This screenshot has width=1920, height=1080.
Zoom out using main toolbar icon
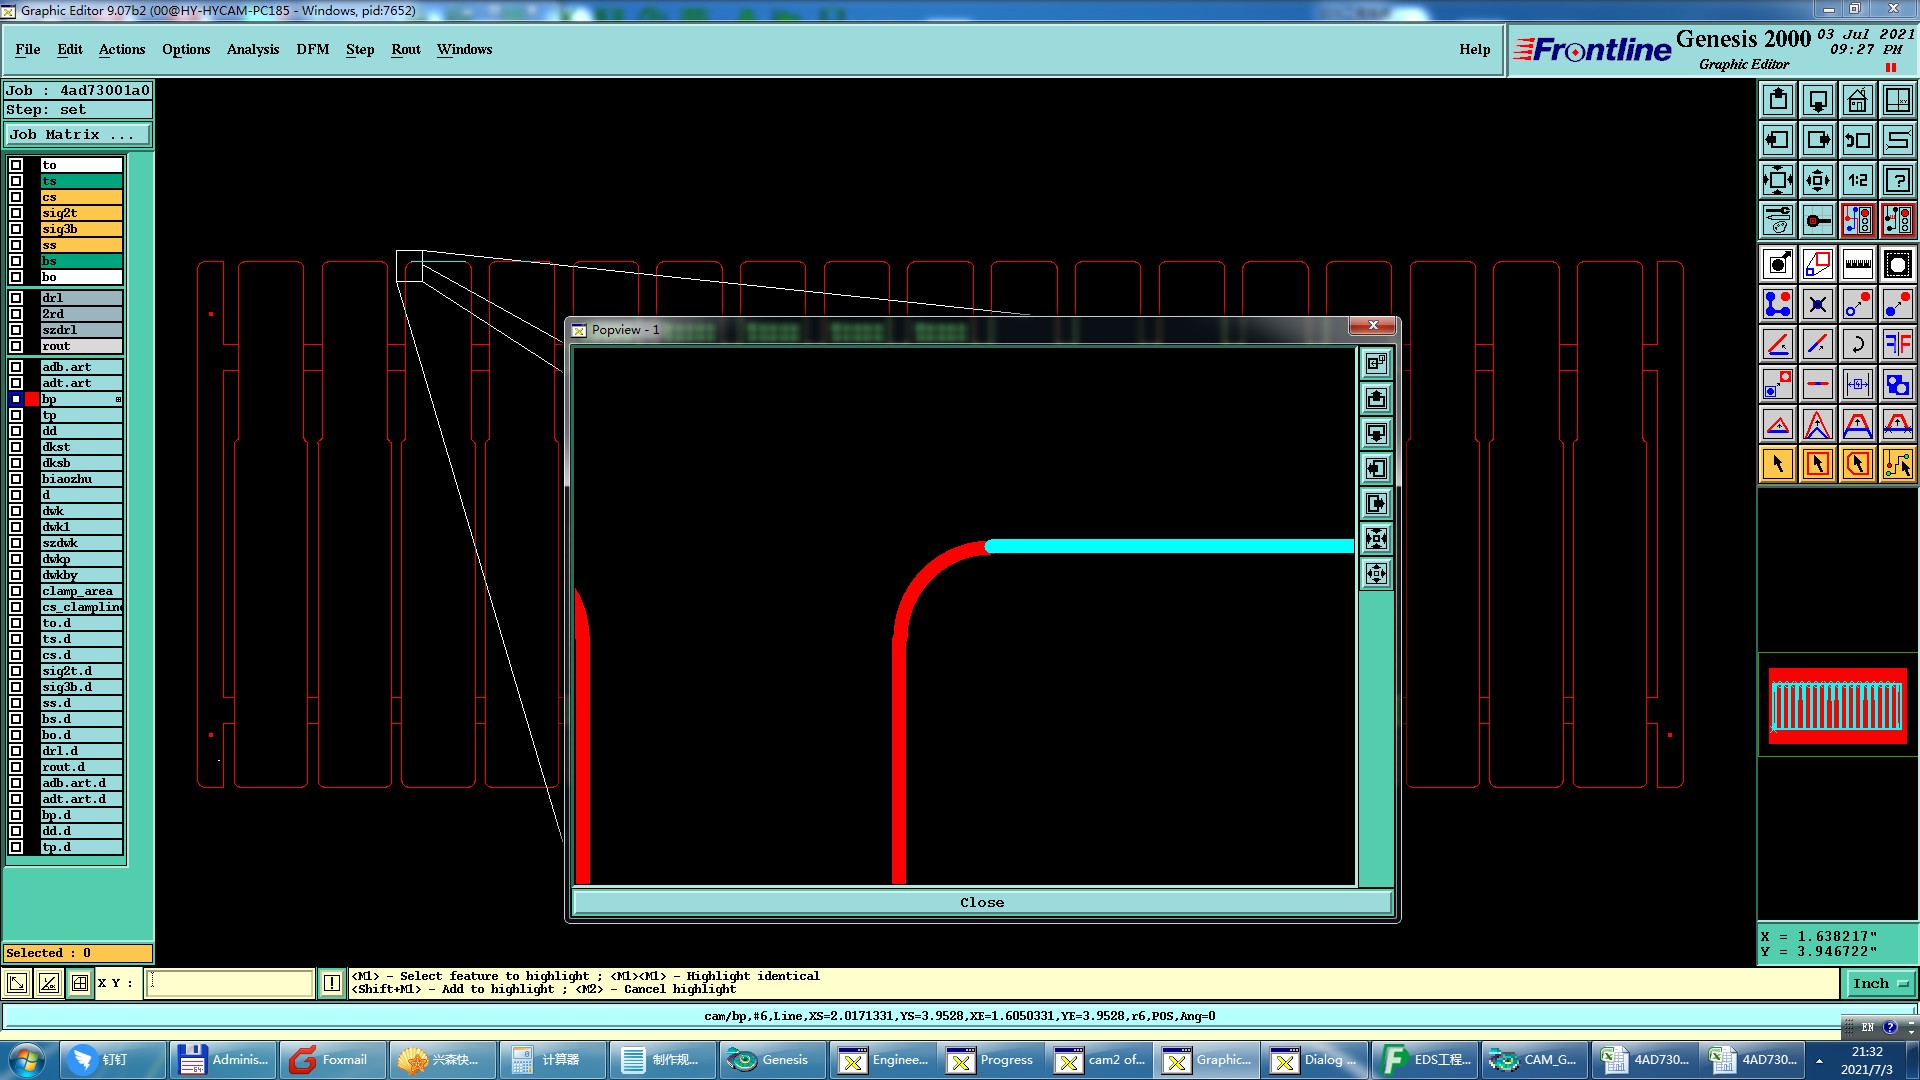point(1818,180)
